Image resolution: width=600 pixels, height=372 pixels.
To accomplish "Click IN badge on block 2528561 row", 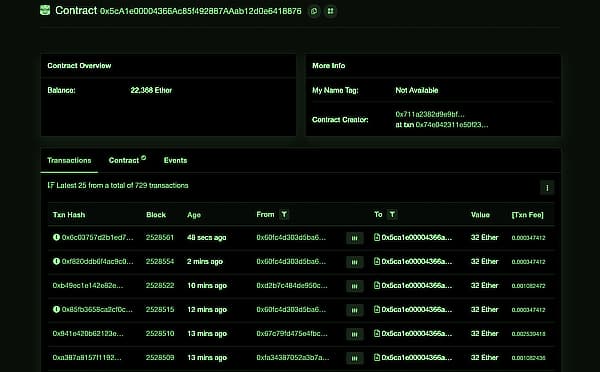I will [355, 238].
